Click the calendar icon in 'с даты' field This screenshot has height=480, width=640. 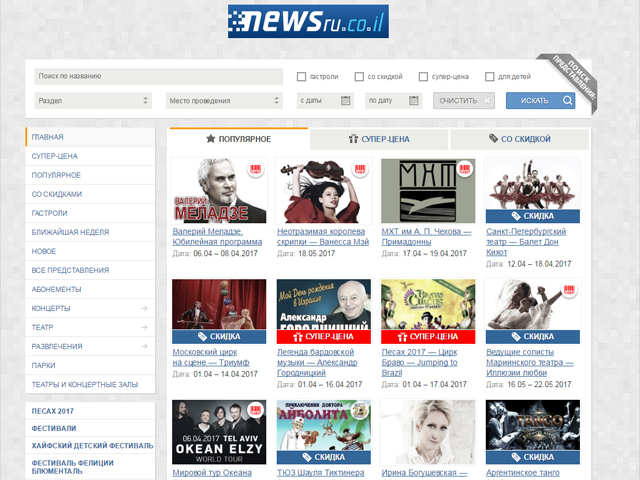coord(345,100)
